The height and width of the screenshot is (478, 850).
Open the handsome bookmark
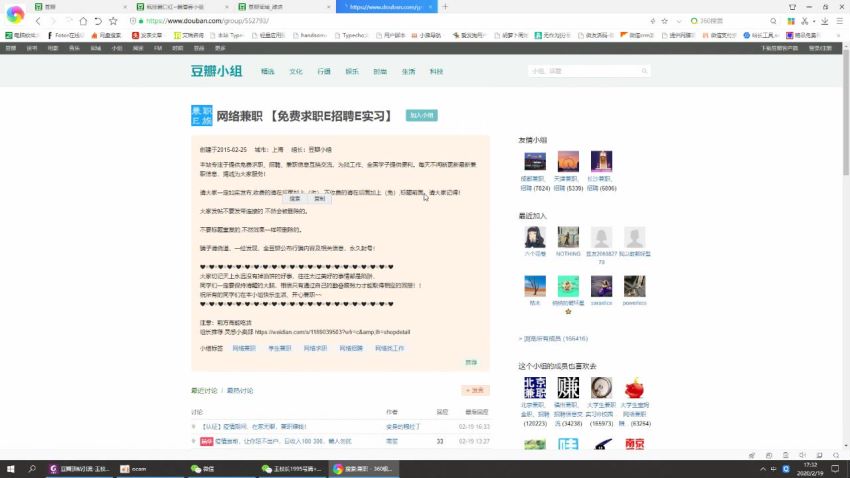(x=310, y=35)
